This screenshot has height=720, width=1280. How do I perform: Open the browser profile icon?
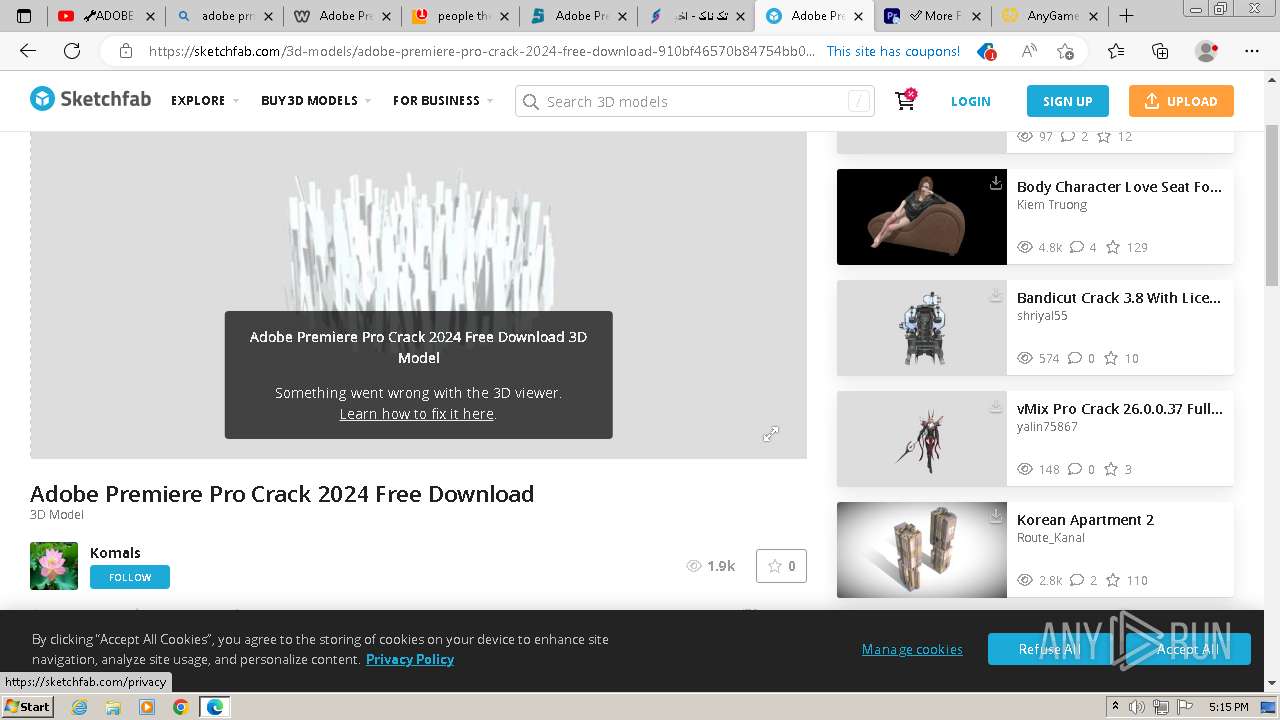click(x=1207, y=51)
